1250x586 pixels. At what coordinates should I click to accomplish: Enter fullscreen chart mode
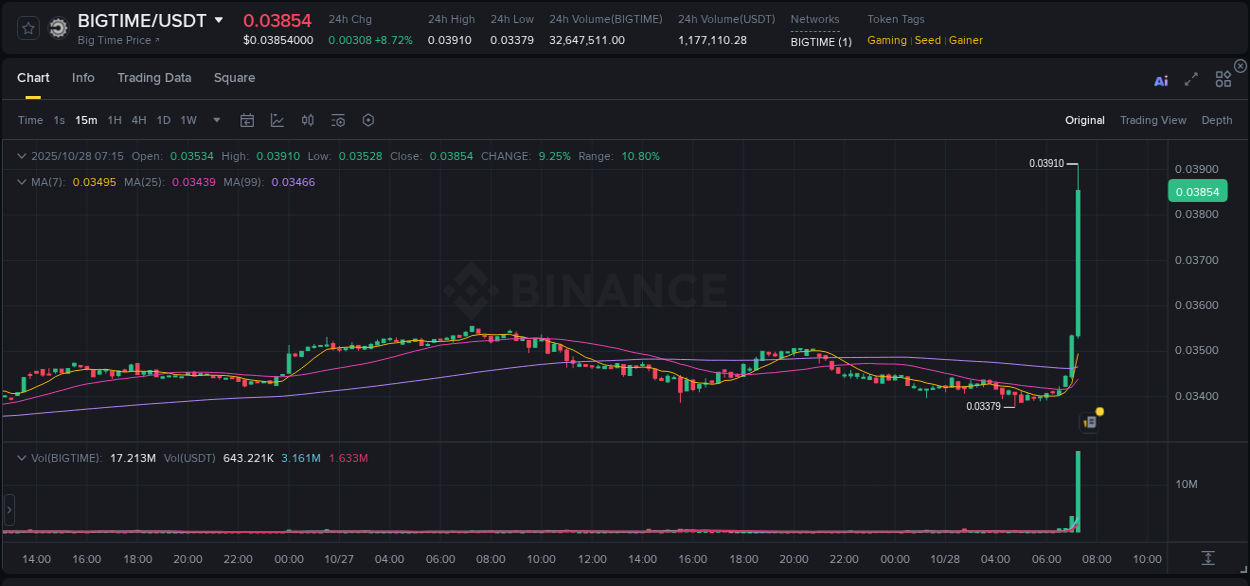point(1190,80)
